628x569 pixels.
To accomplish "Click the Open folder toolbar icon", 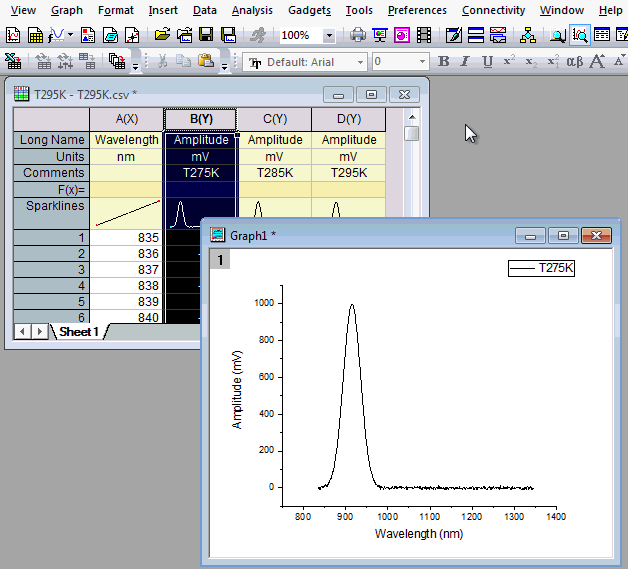I will [x=163, y=35].
